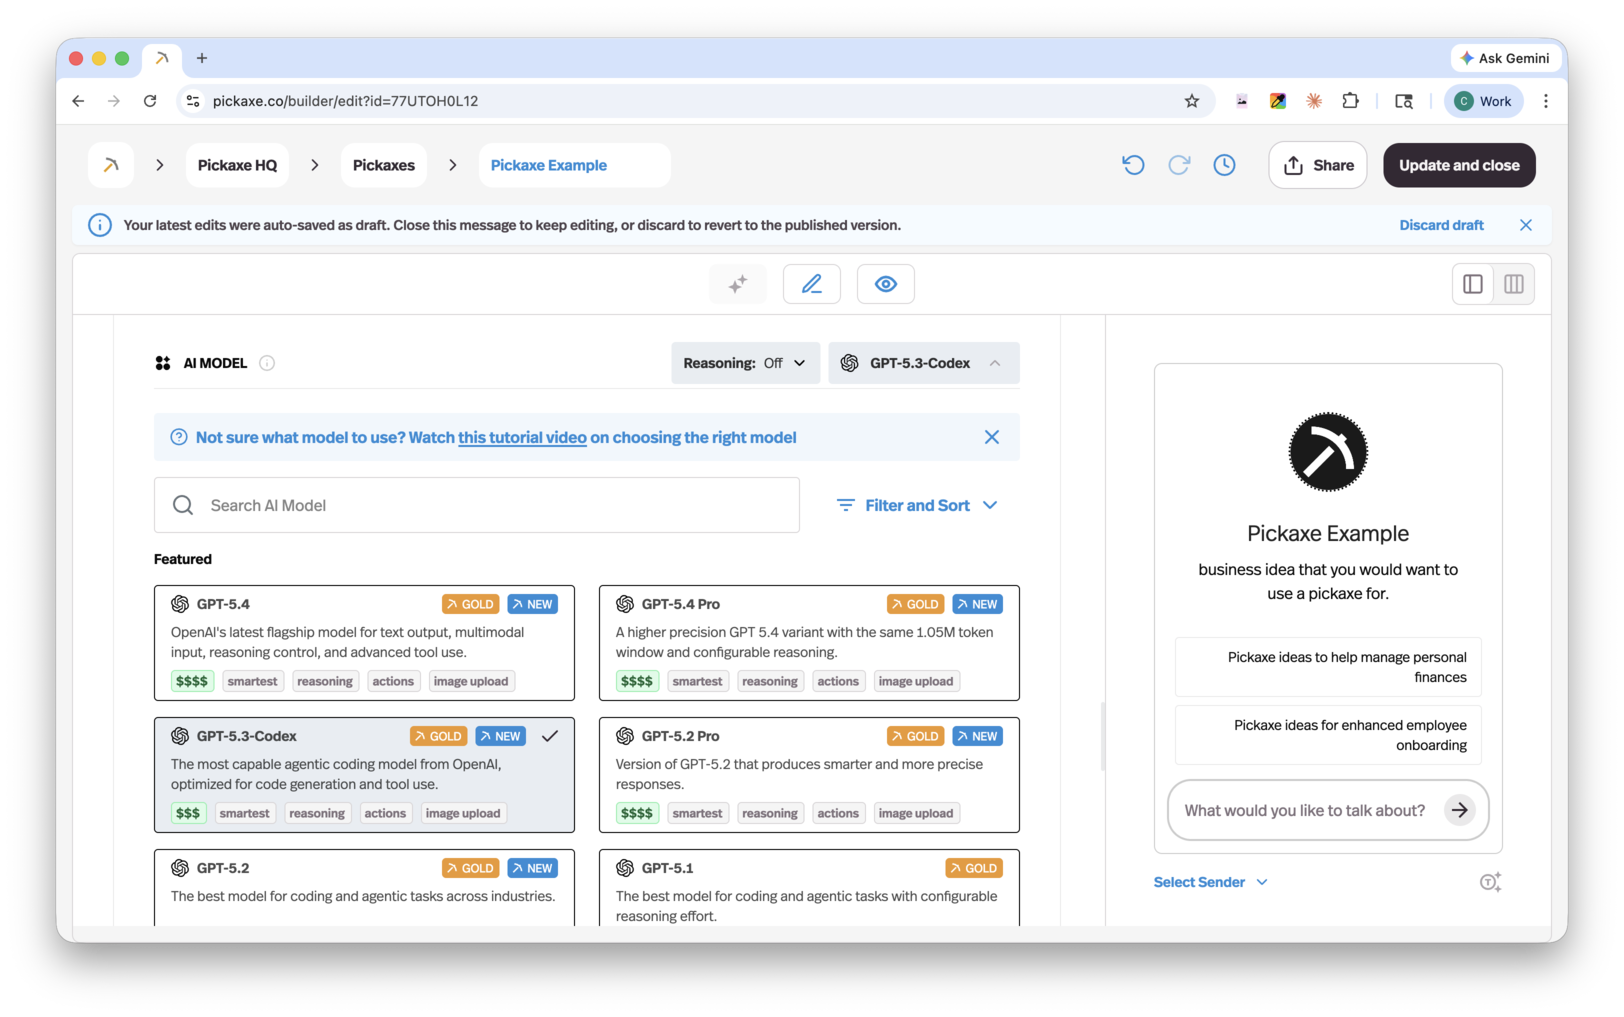The image size is (1624, 1017).
Task: Open the this tutorial video link
Action: click(522, 437)
